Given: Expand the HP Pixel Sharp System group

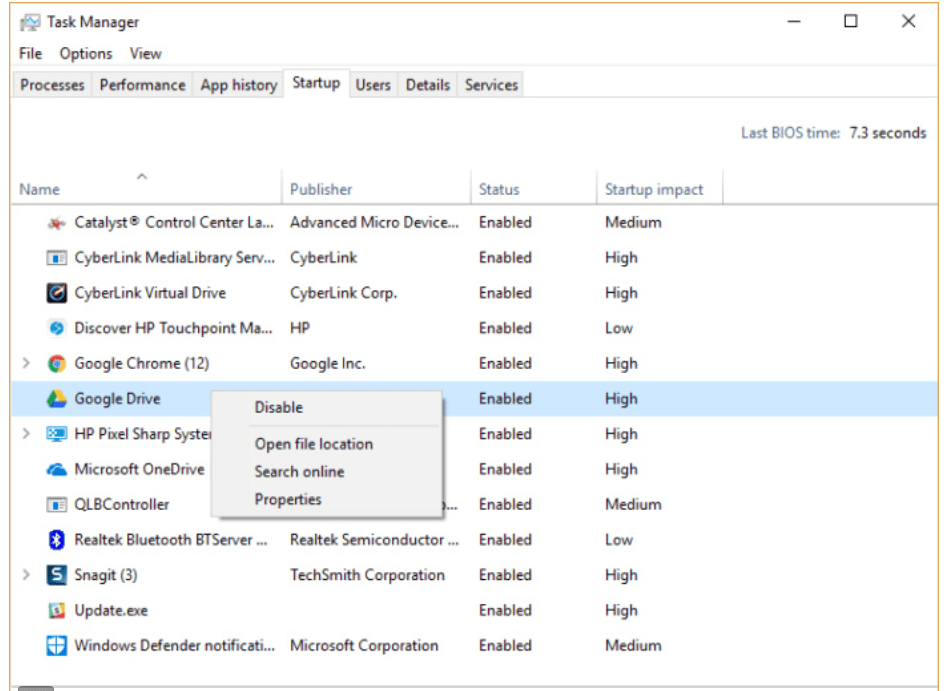Looking at the screenshot, I should point(26,434).
